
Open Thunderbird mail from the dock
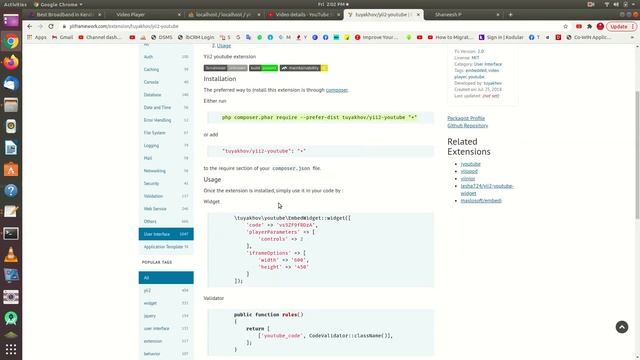(x=11, y=84)
